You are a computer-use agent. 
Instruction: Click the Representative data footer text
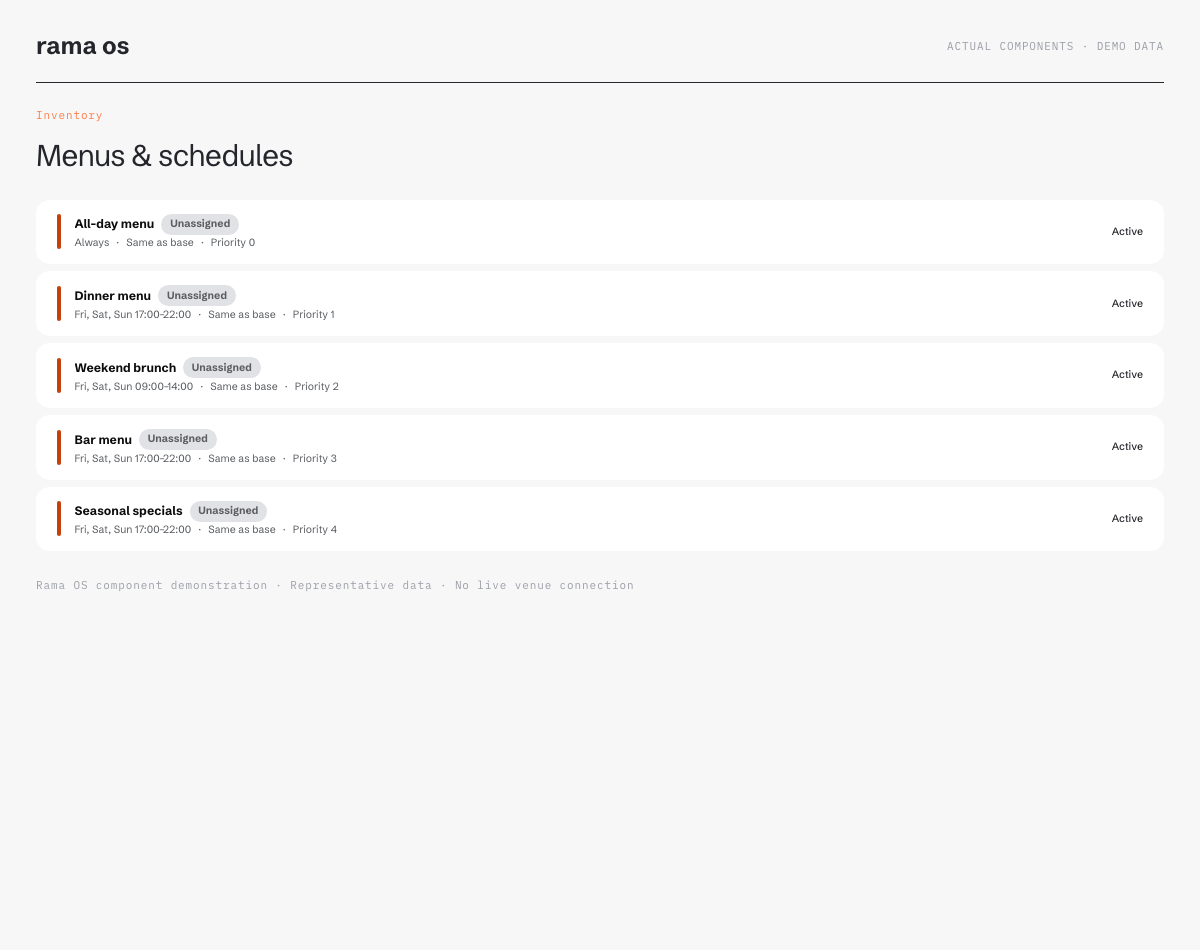pos(361,586)
